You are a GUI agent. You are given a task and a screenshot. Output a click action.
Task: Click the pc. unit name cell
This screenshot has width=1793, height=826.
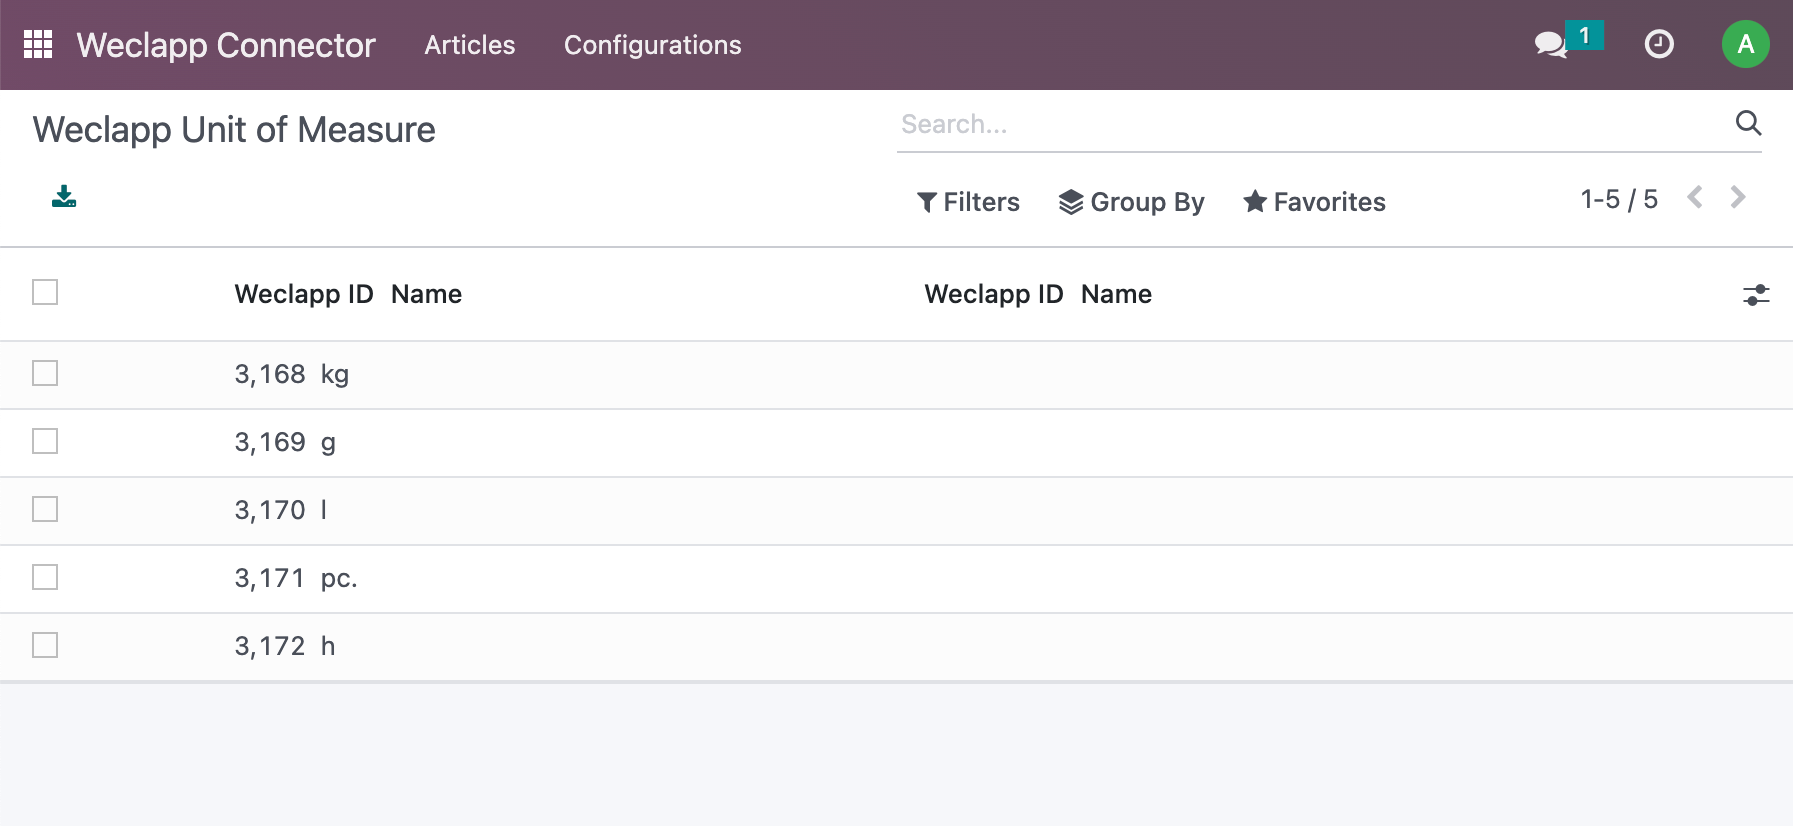[339, 579]
